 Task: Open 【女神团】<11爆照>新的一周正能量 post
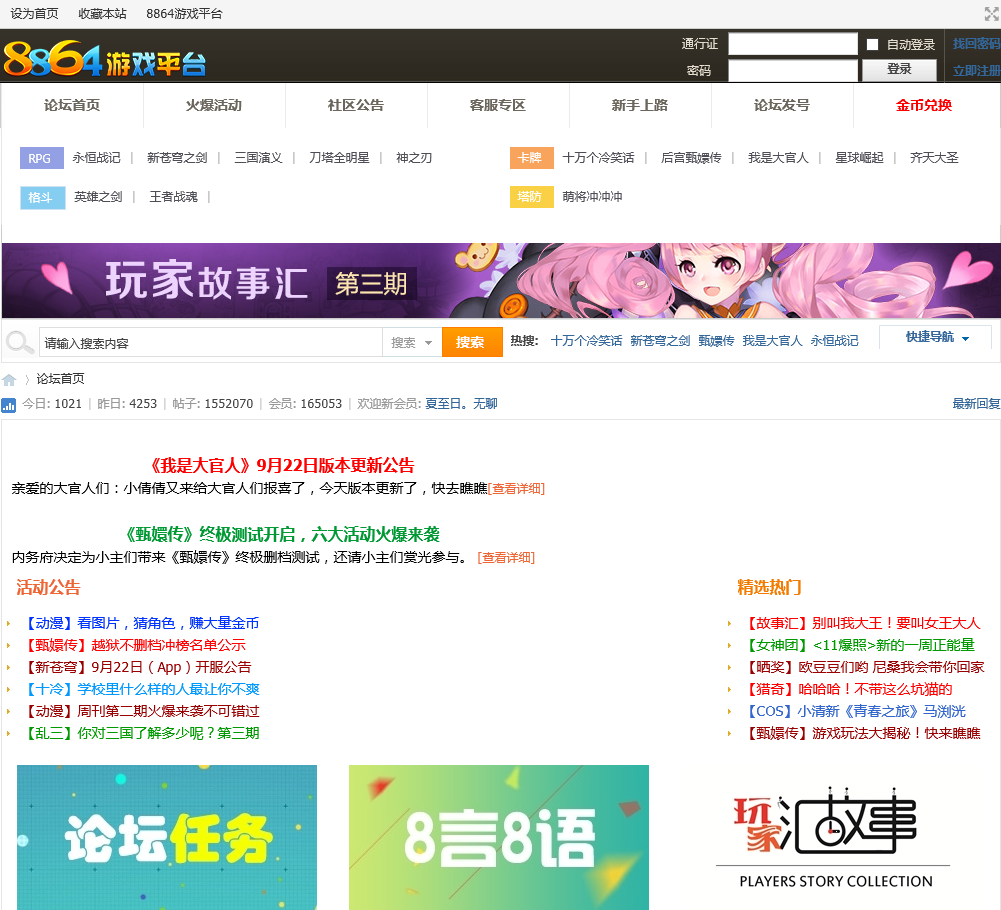859,645
